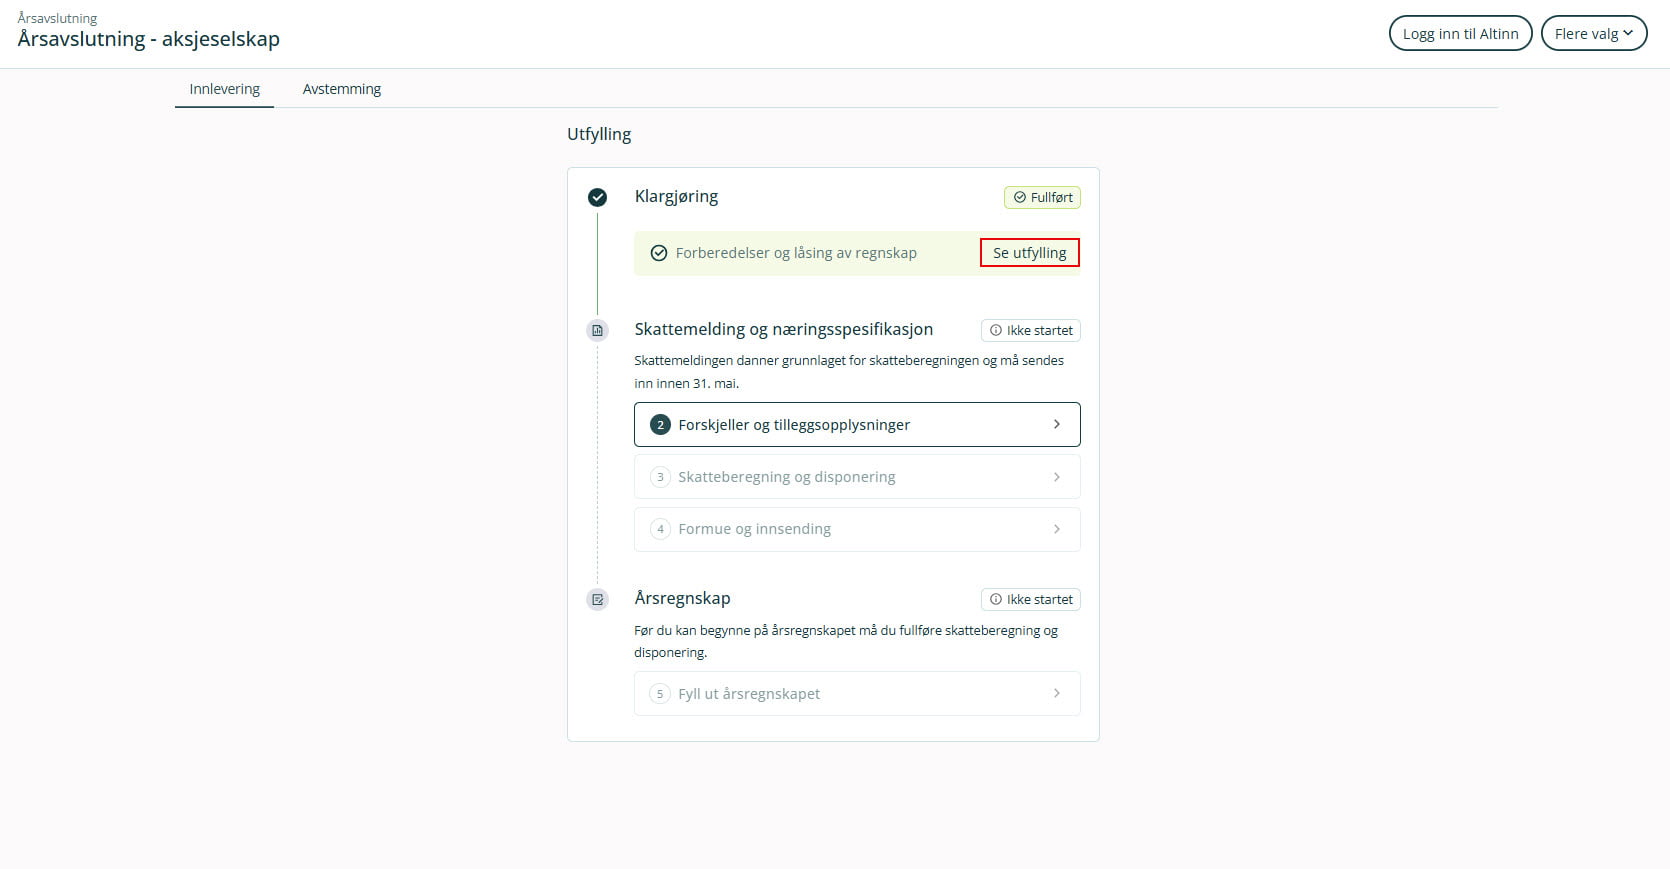Click the step 3 number badge
The height and width of the screenshot is (869, 1670).
[660, 477]
